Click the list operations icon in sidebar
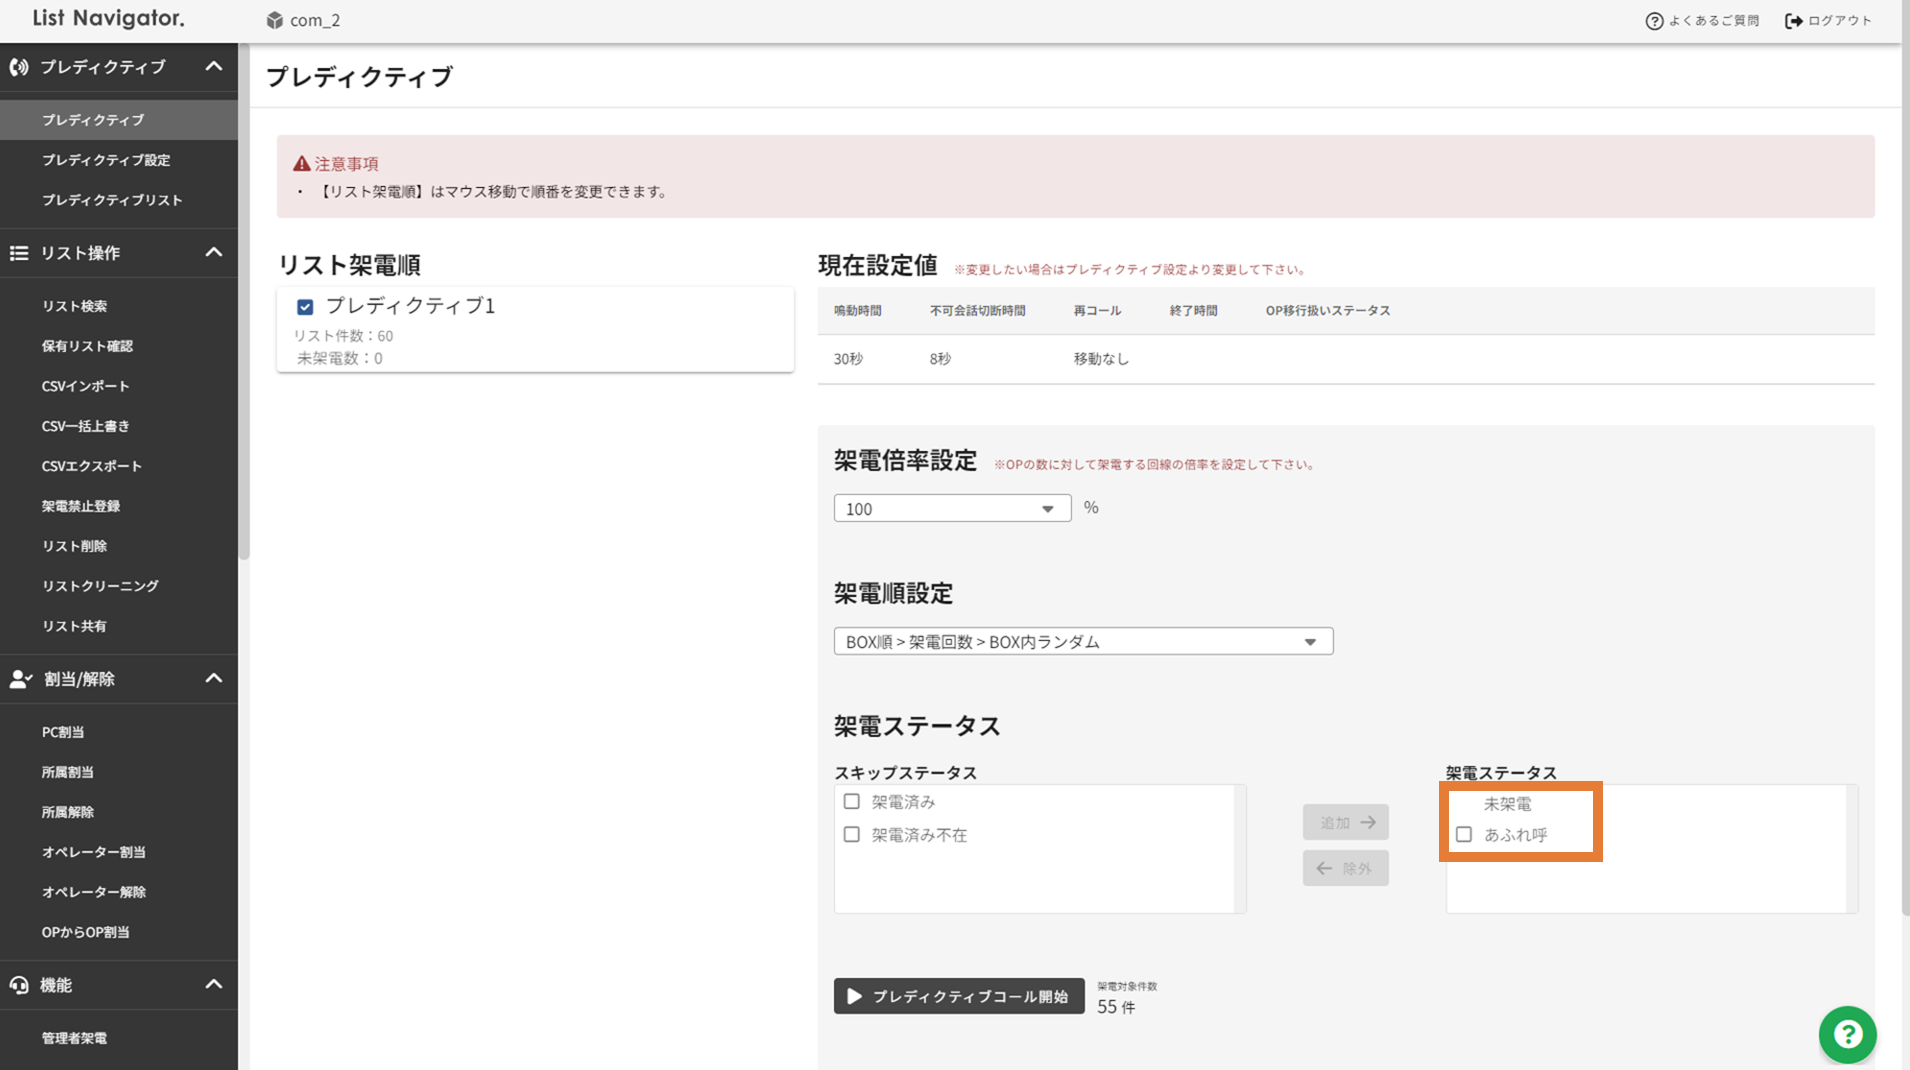 coord(19,253)
